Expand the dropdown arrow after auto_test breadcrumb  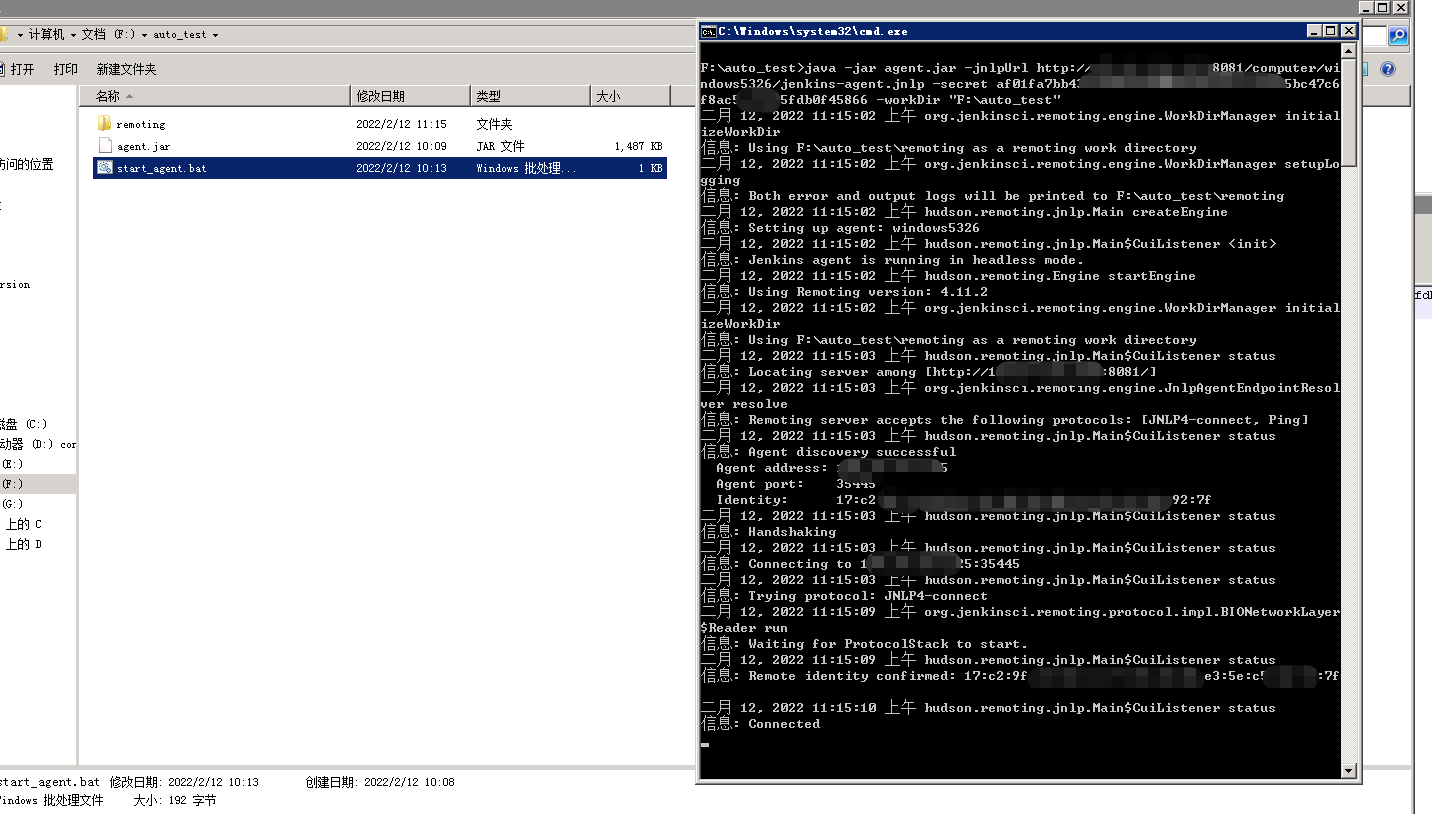click(215, 35)
